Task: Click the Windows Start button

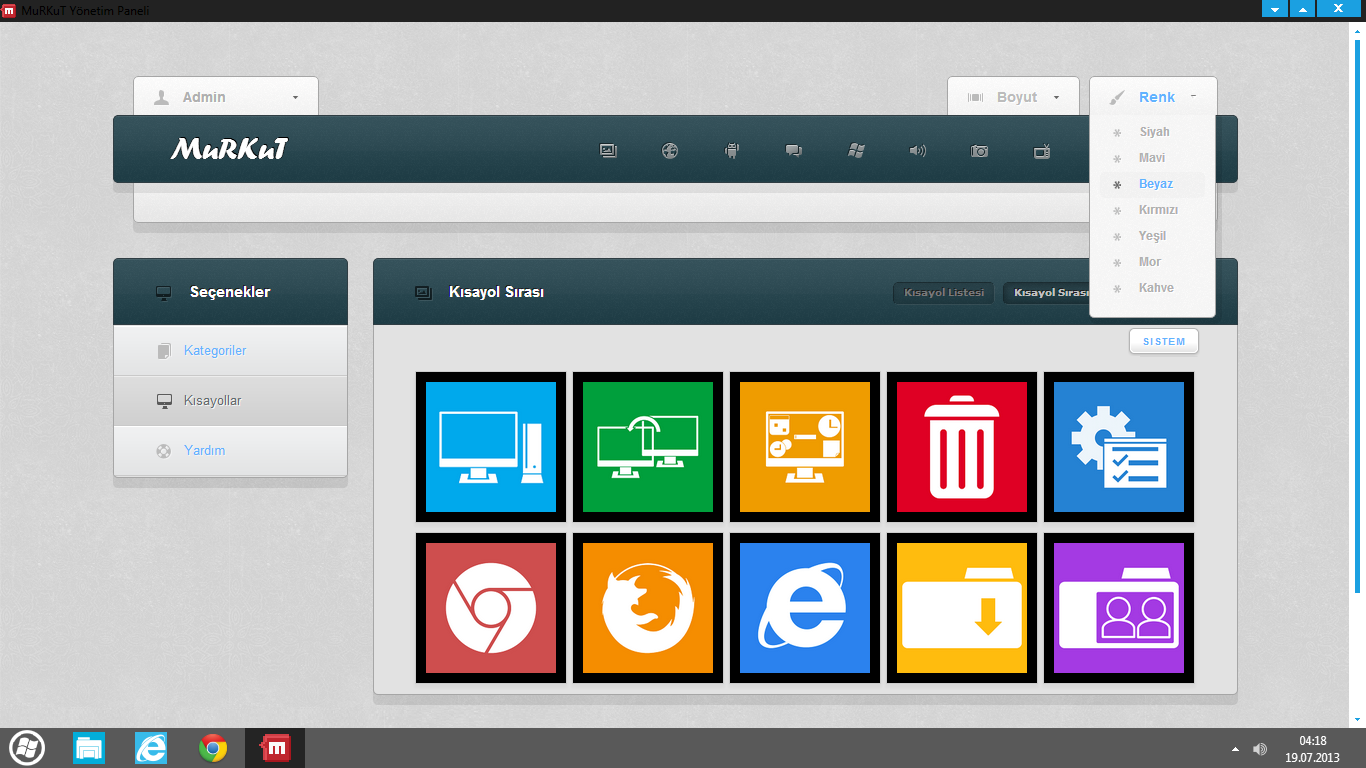Action: coord(27,748)
